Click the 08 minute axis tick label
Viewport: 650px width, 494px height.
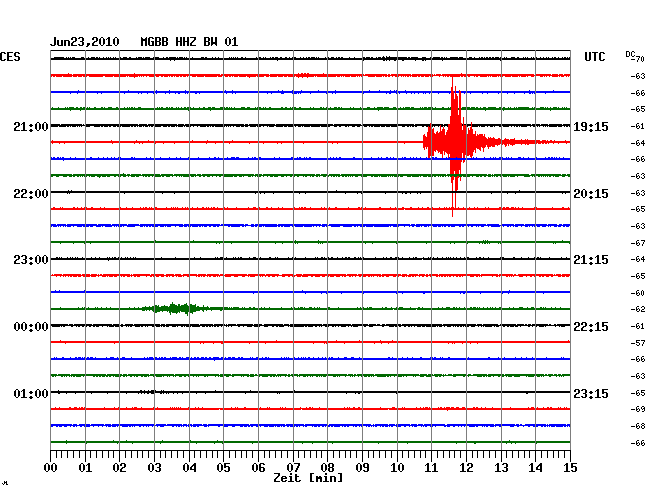327,467
